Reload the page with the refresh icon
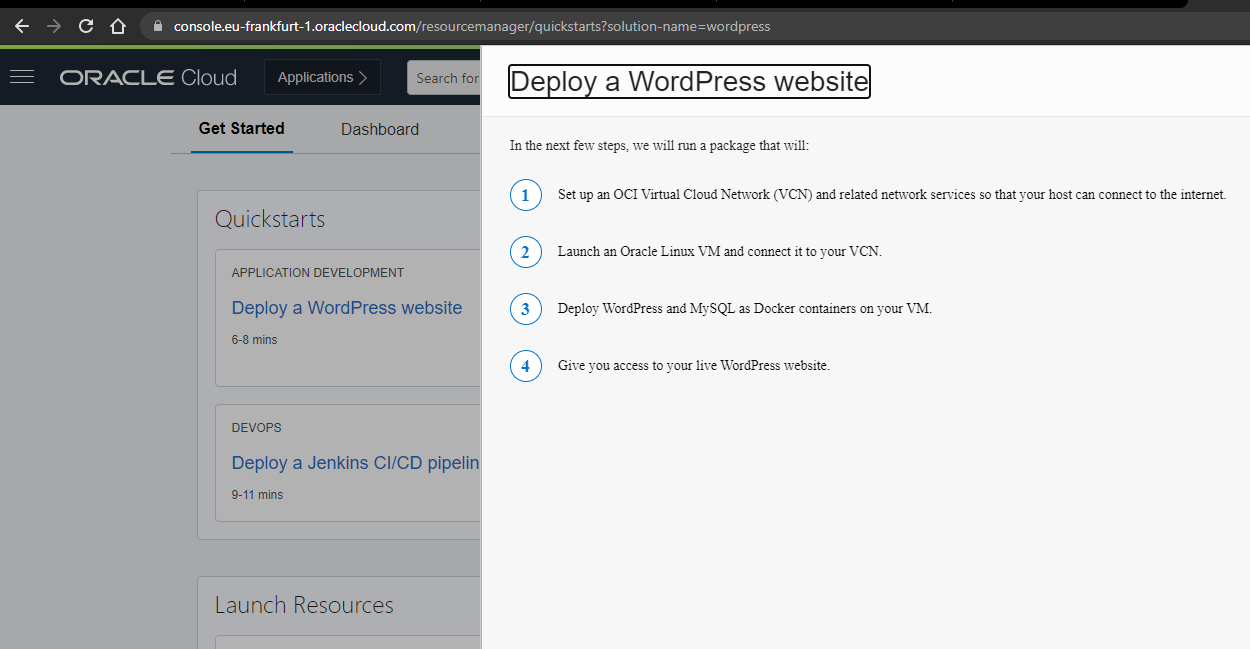The width and height of the screenshot is (1250, 649). tap(86, 26)
